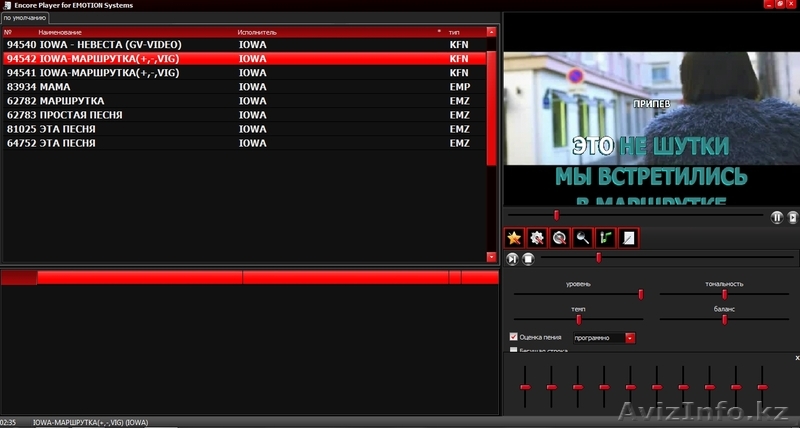Sort list by Наименование column header
The image size is (800, 428).
coord(62,32)
